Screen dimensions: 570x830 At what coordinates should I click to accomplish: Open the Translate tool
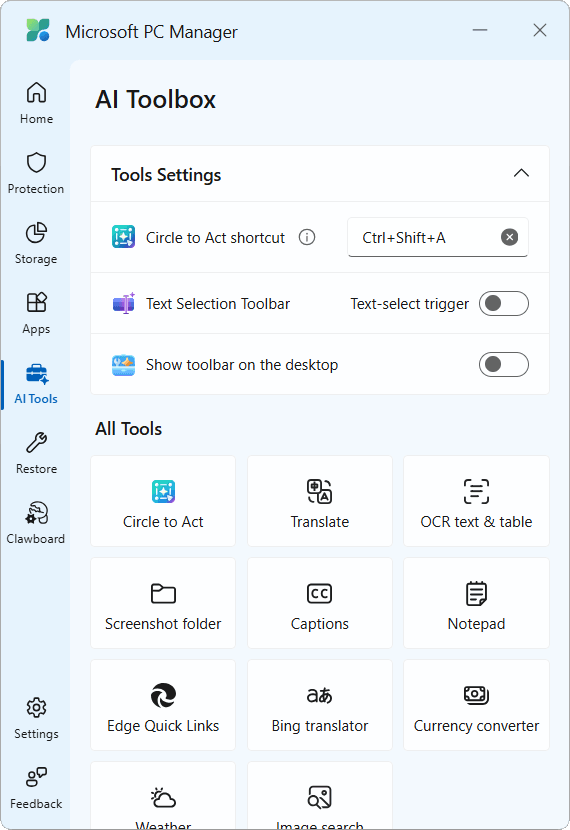pos(320,501)
